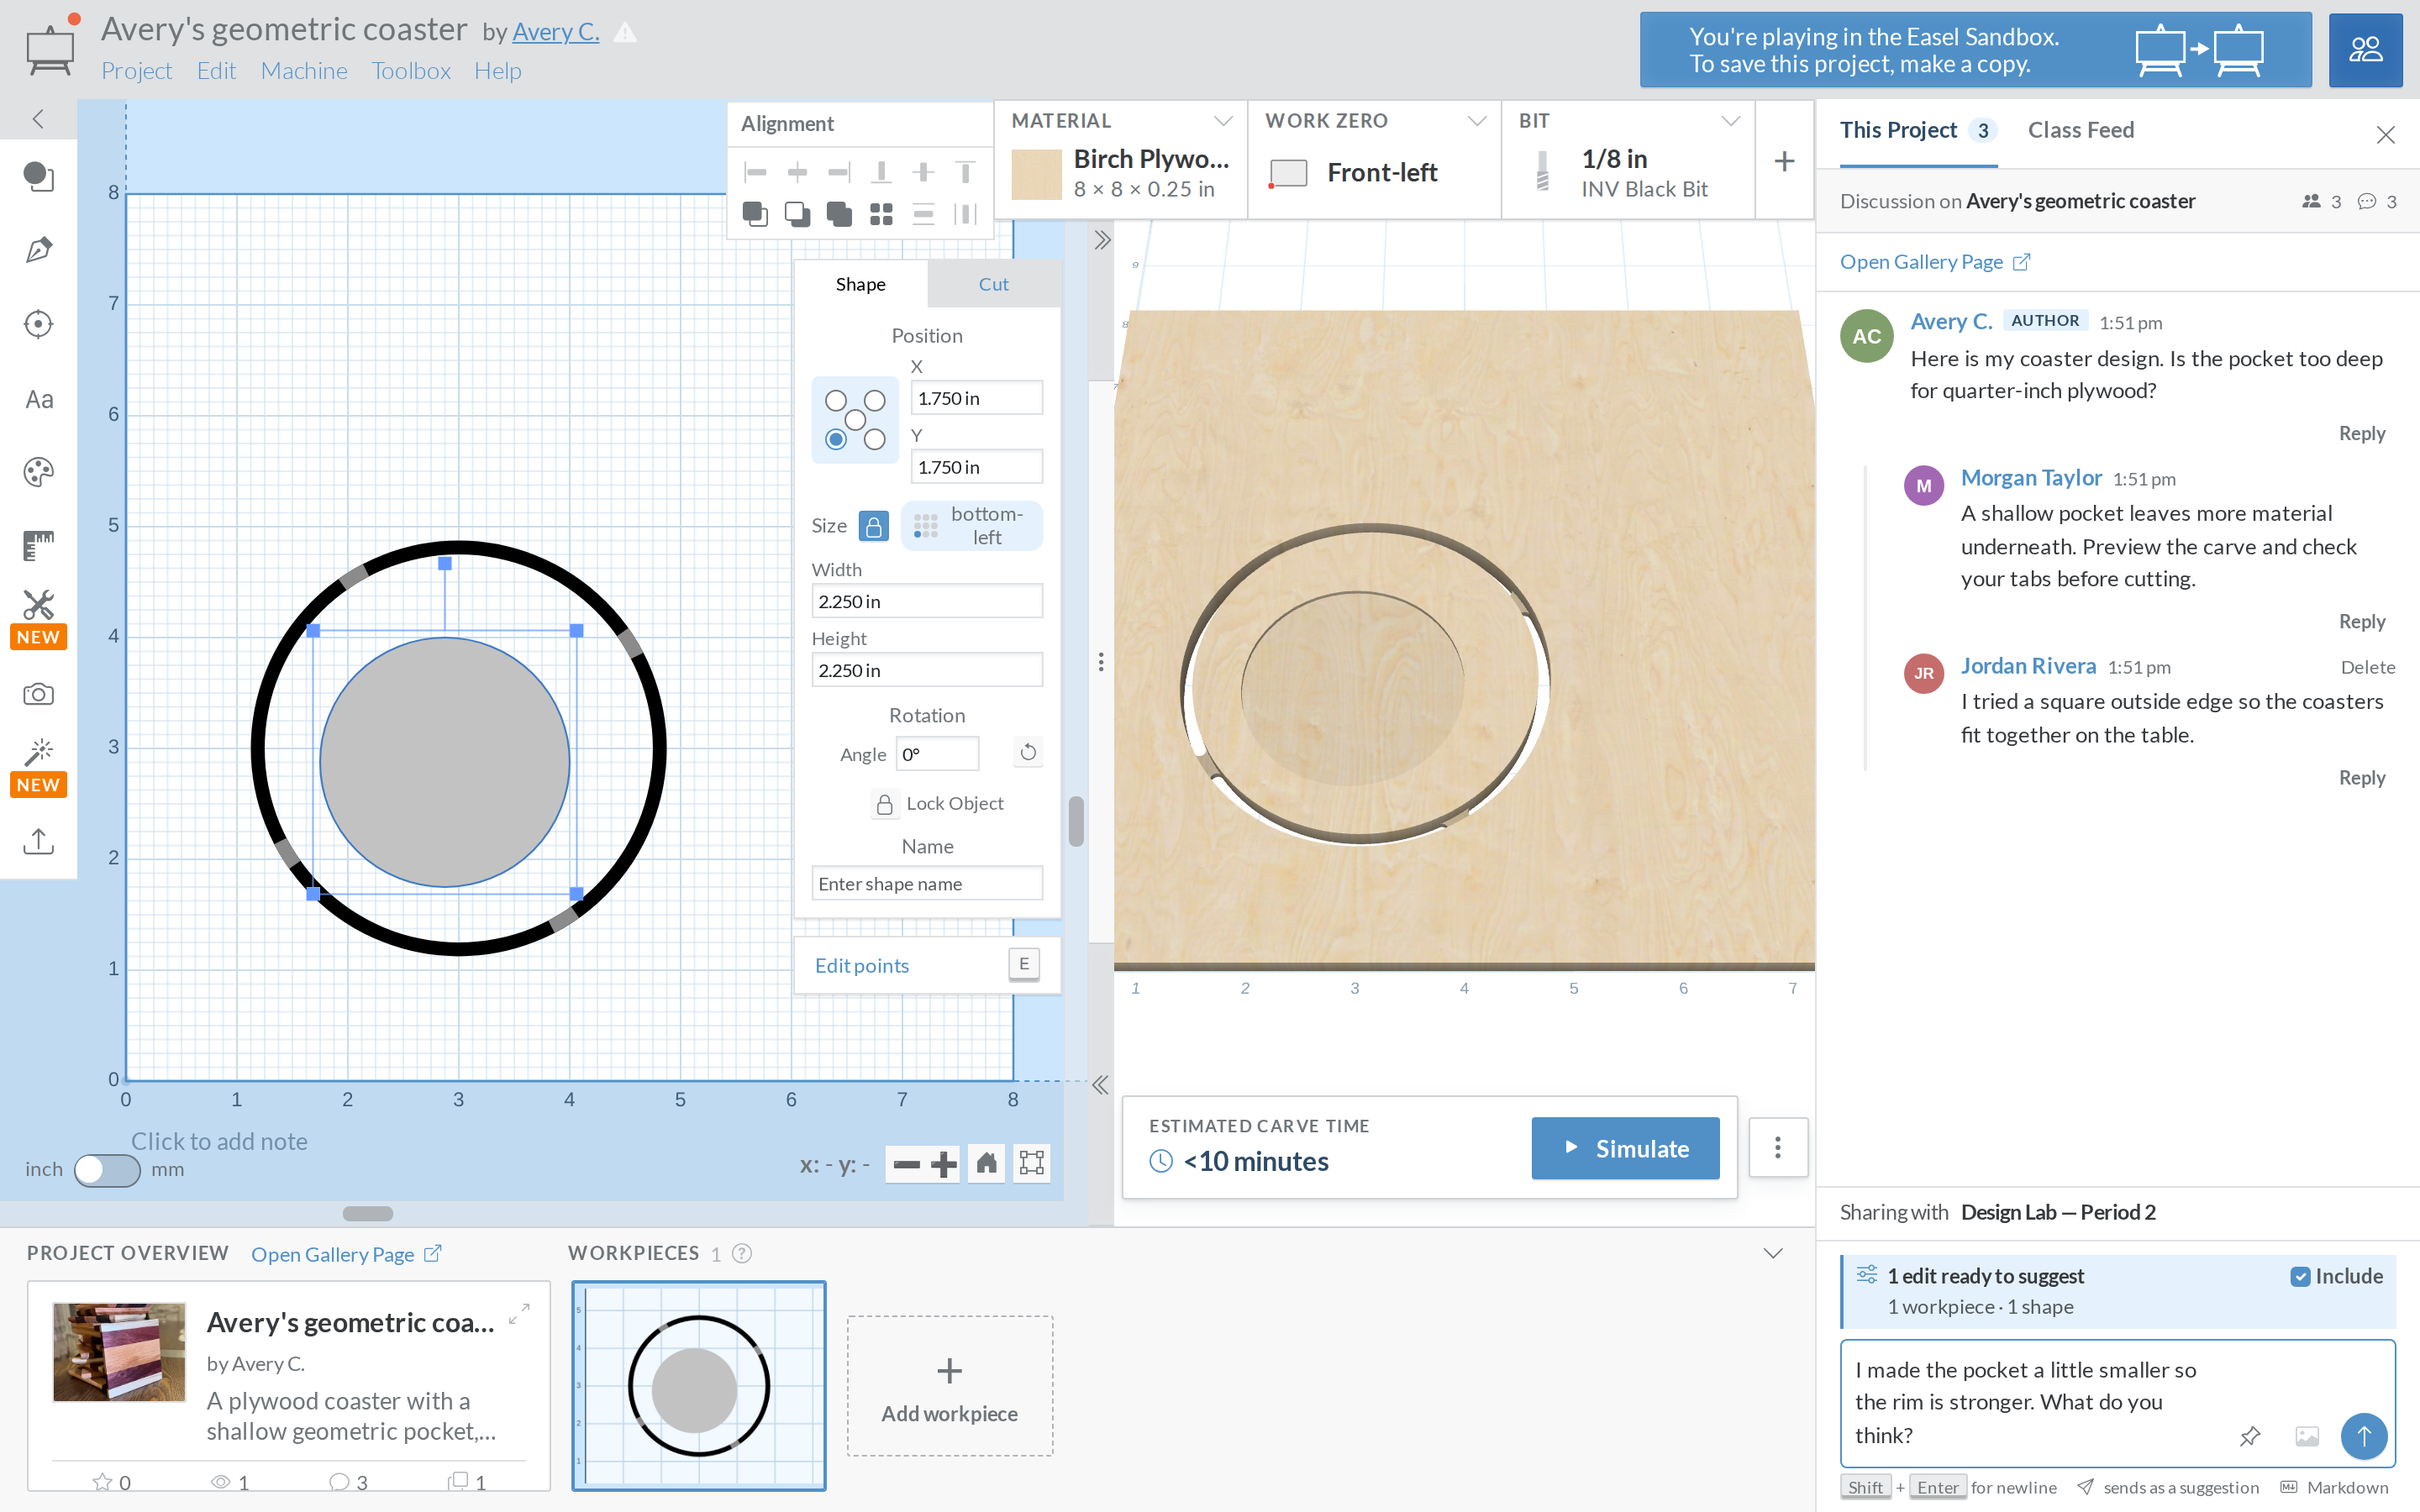Screen dimensions: 2420x1512
Task: Open the Toolbox menu
Action: click(411, 71)
